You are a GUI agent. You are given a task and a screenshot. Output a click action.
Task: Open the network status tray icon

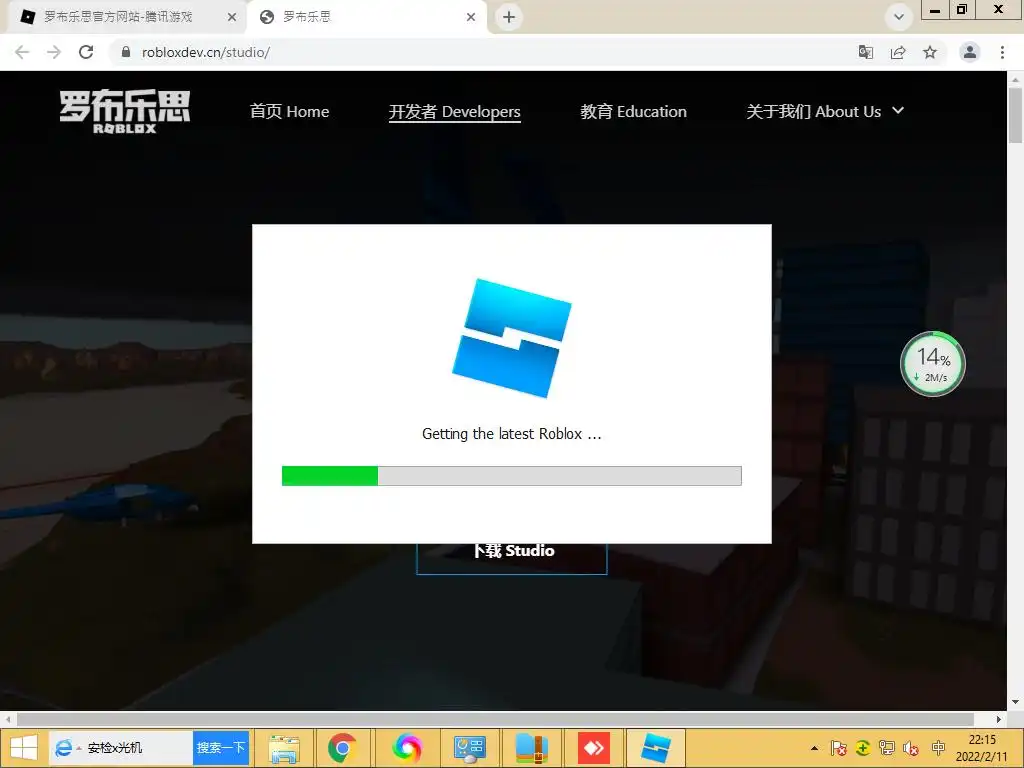click(x=887, y=748)
